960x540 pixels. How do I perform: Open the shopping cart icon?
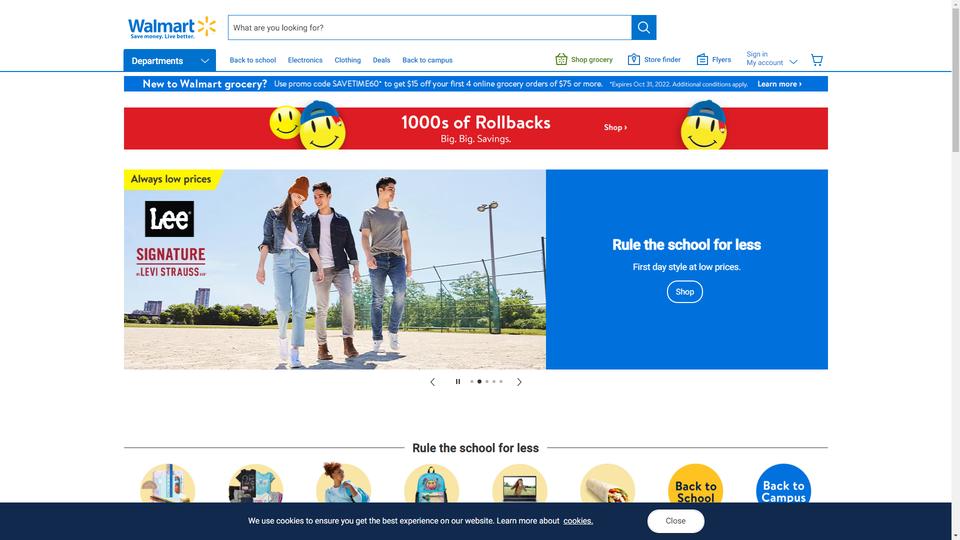[x=817, y=60]
